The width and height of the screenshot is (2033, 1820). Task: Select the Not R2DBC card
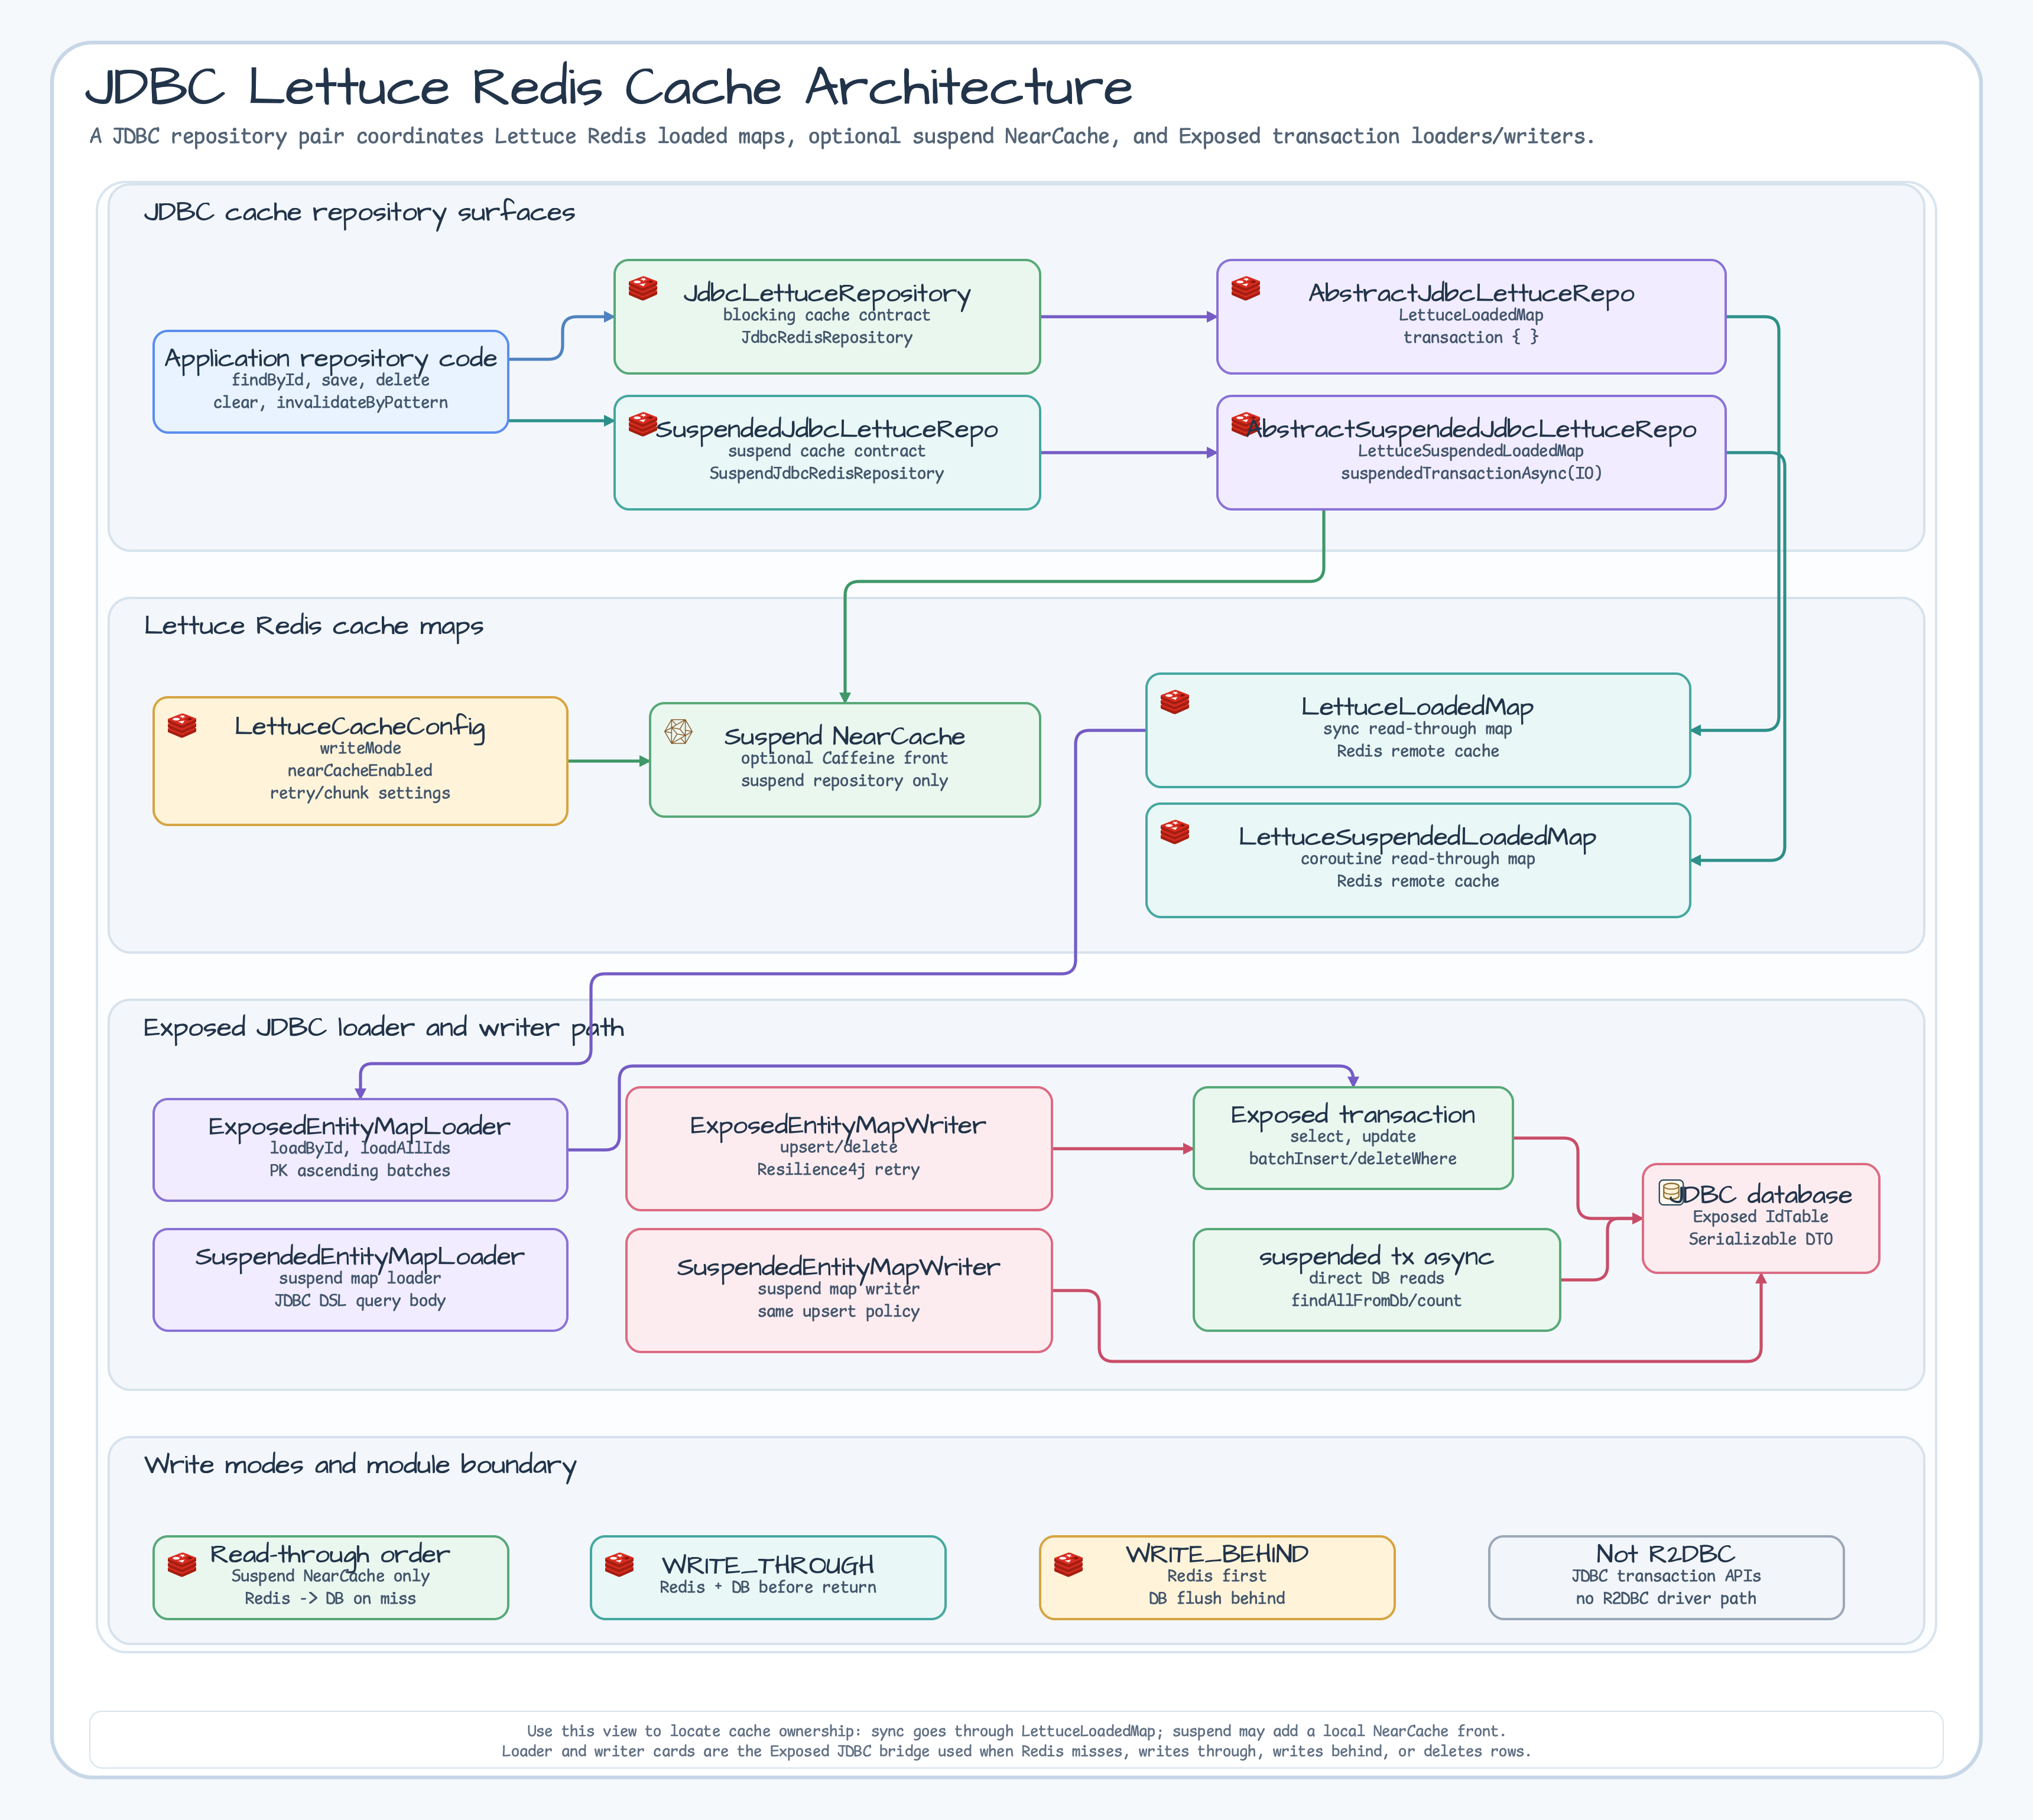[1666, 1578]
